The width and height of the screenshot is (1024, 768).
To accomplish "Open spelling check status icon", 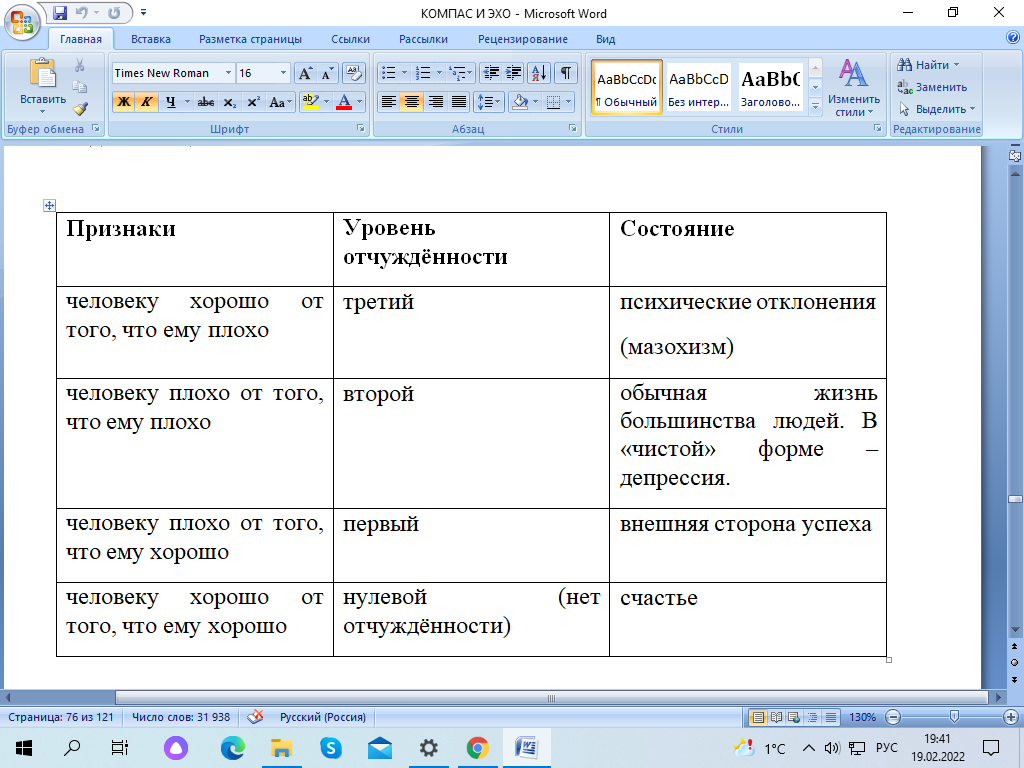I will [x=255, y=717].
